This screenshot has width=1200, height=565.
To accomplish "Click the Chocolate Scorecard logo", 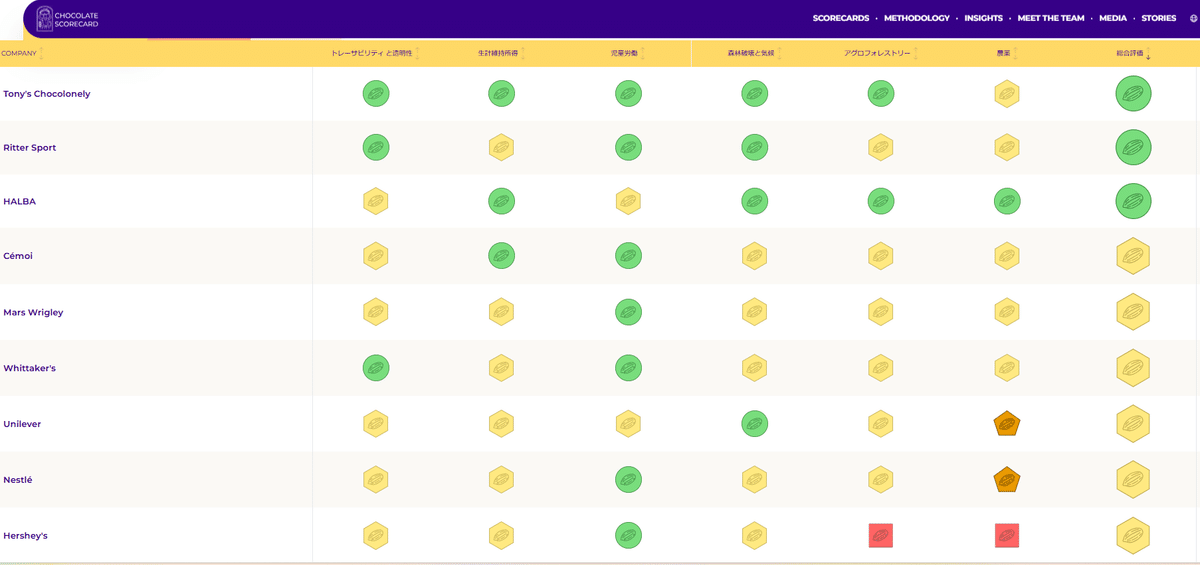I will [x=67, y=18].
